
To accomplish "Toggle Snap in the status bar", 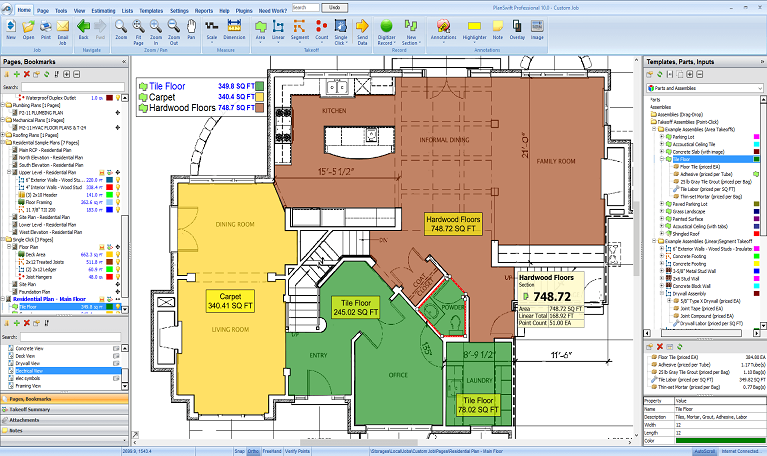I will coord(239,451).
